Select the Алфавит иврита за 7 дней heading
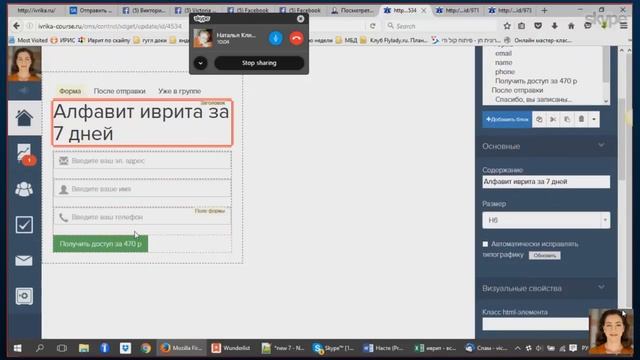Screen dimensions: 640x360 point(142,122)
